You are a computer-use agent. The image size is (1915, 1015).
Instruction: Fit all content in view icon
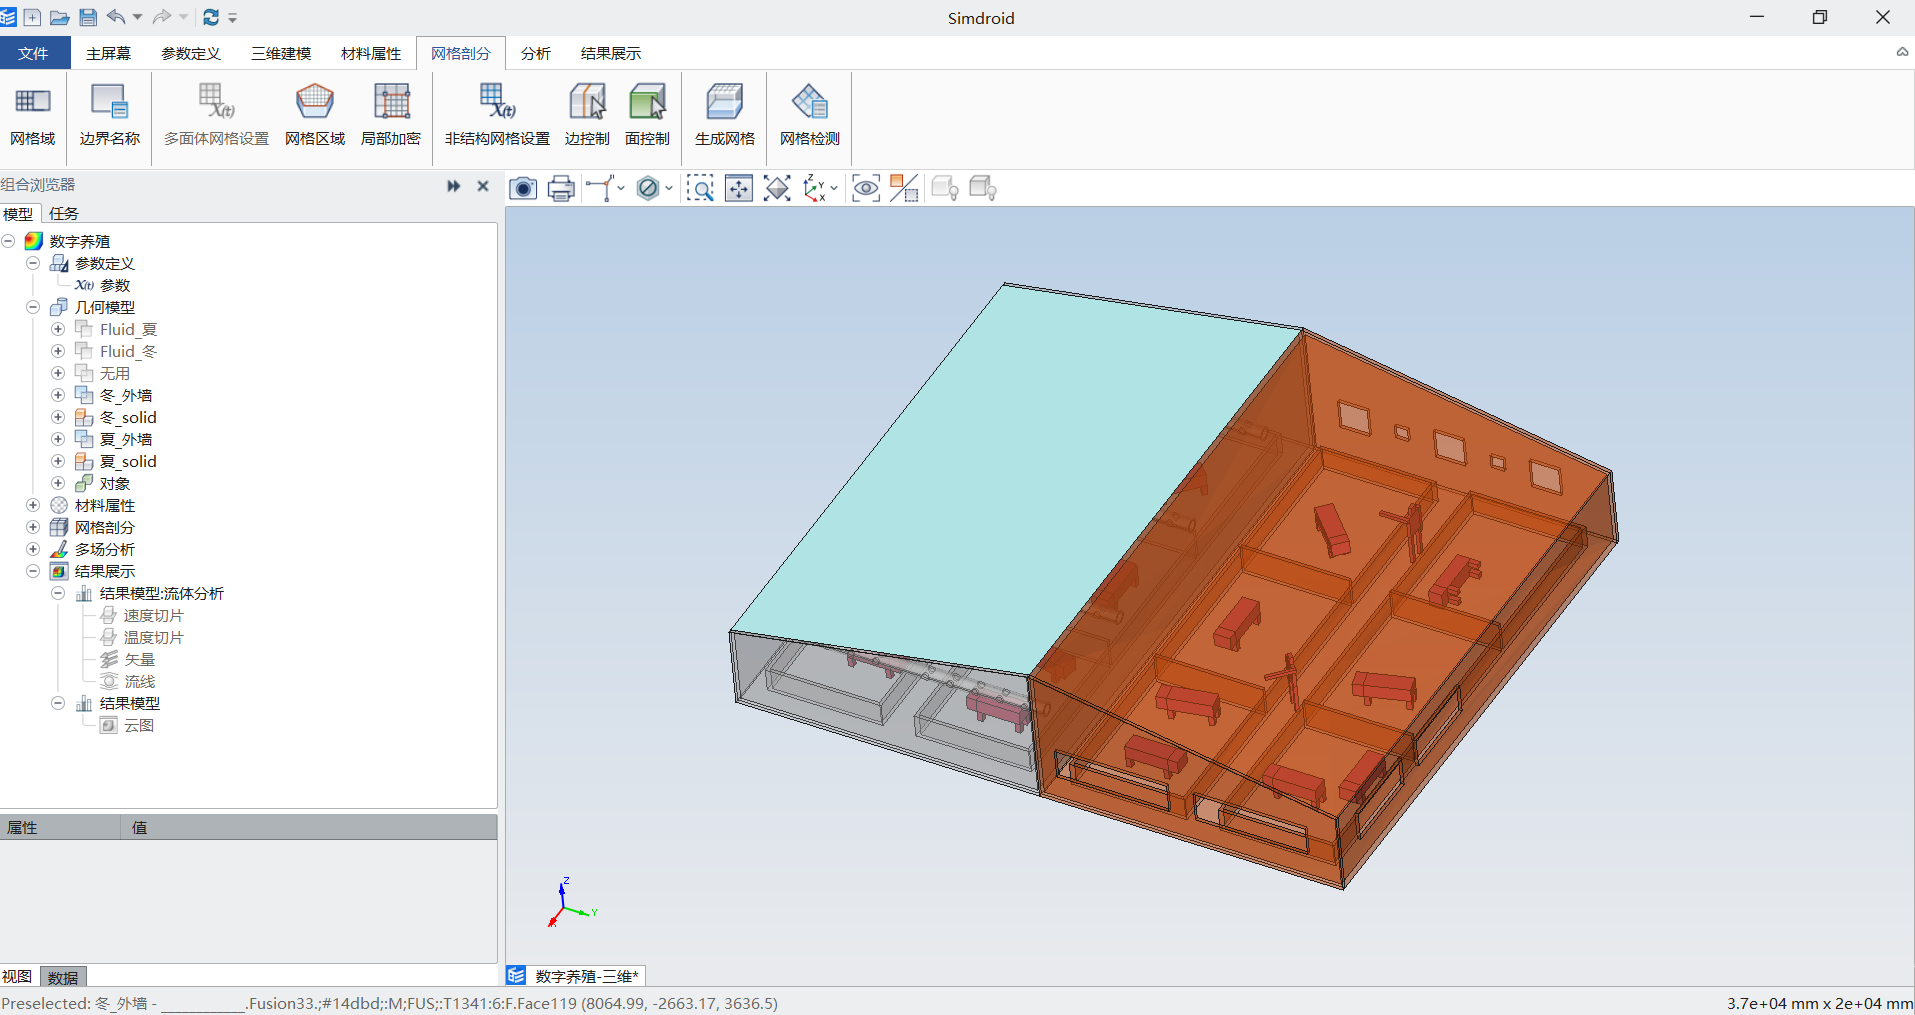point(777,188)
